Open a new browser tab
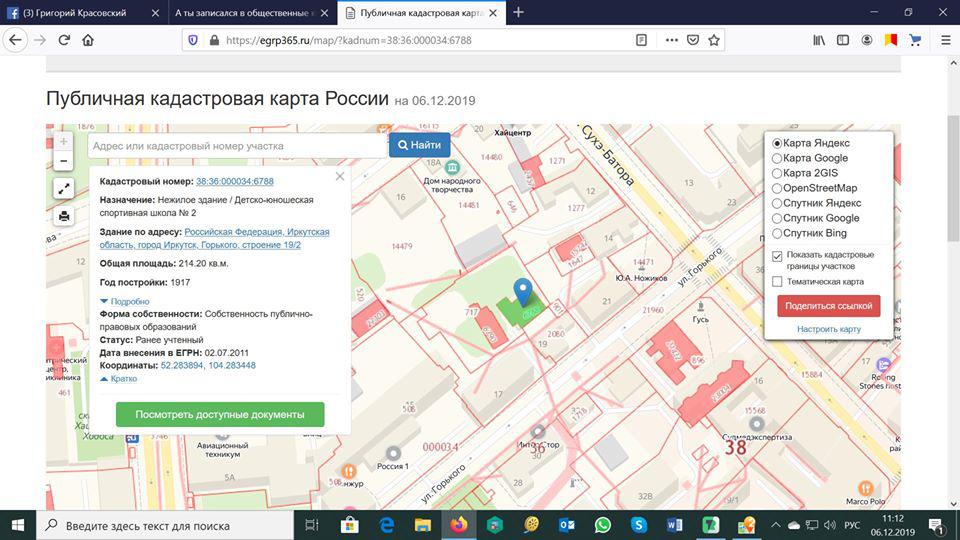Screen dimensions: 960x540 [518, 12]
